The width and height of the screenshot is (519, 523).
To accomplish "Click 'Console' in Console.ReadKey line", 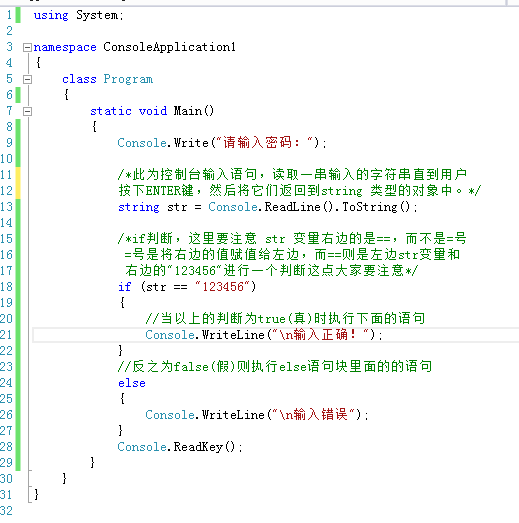I will pos(142,447).
